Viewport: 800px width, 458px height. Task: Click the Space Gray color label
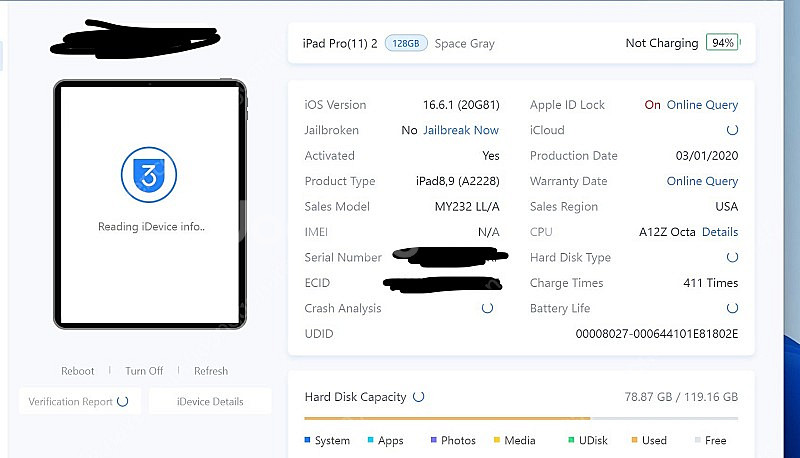[465, 44]
